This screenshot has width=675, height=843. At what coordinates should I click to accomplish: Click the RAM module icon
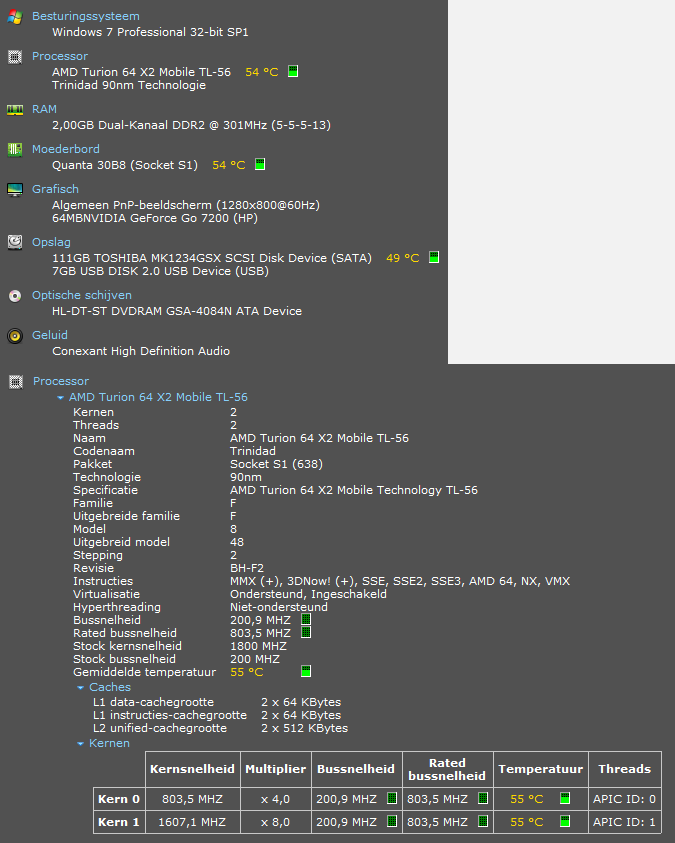15,110
